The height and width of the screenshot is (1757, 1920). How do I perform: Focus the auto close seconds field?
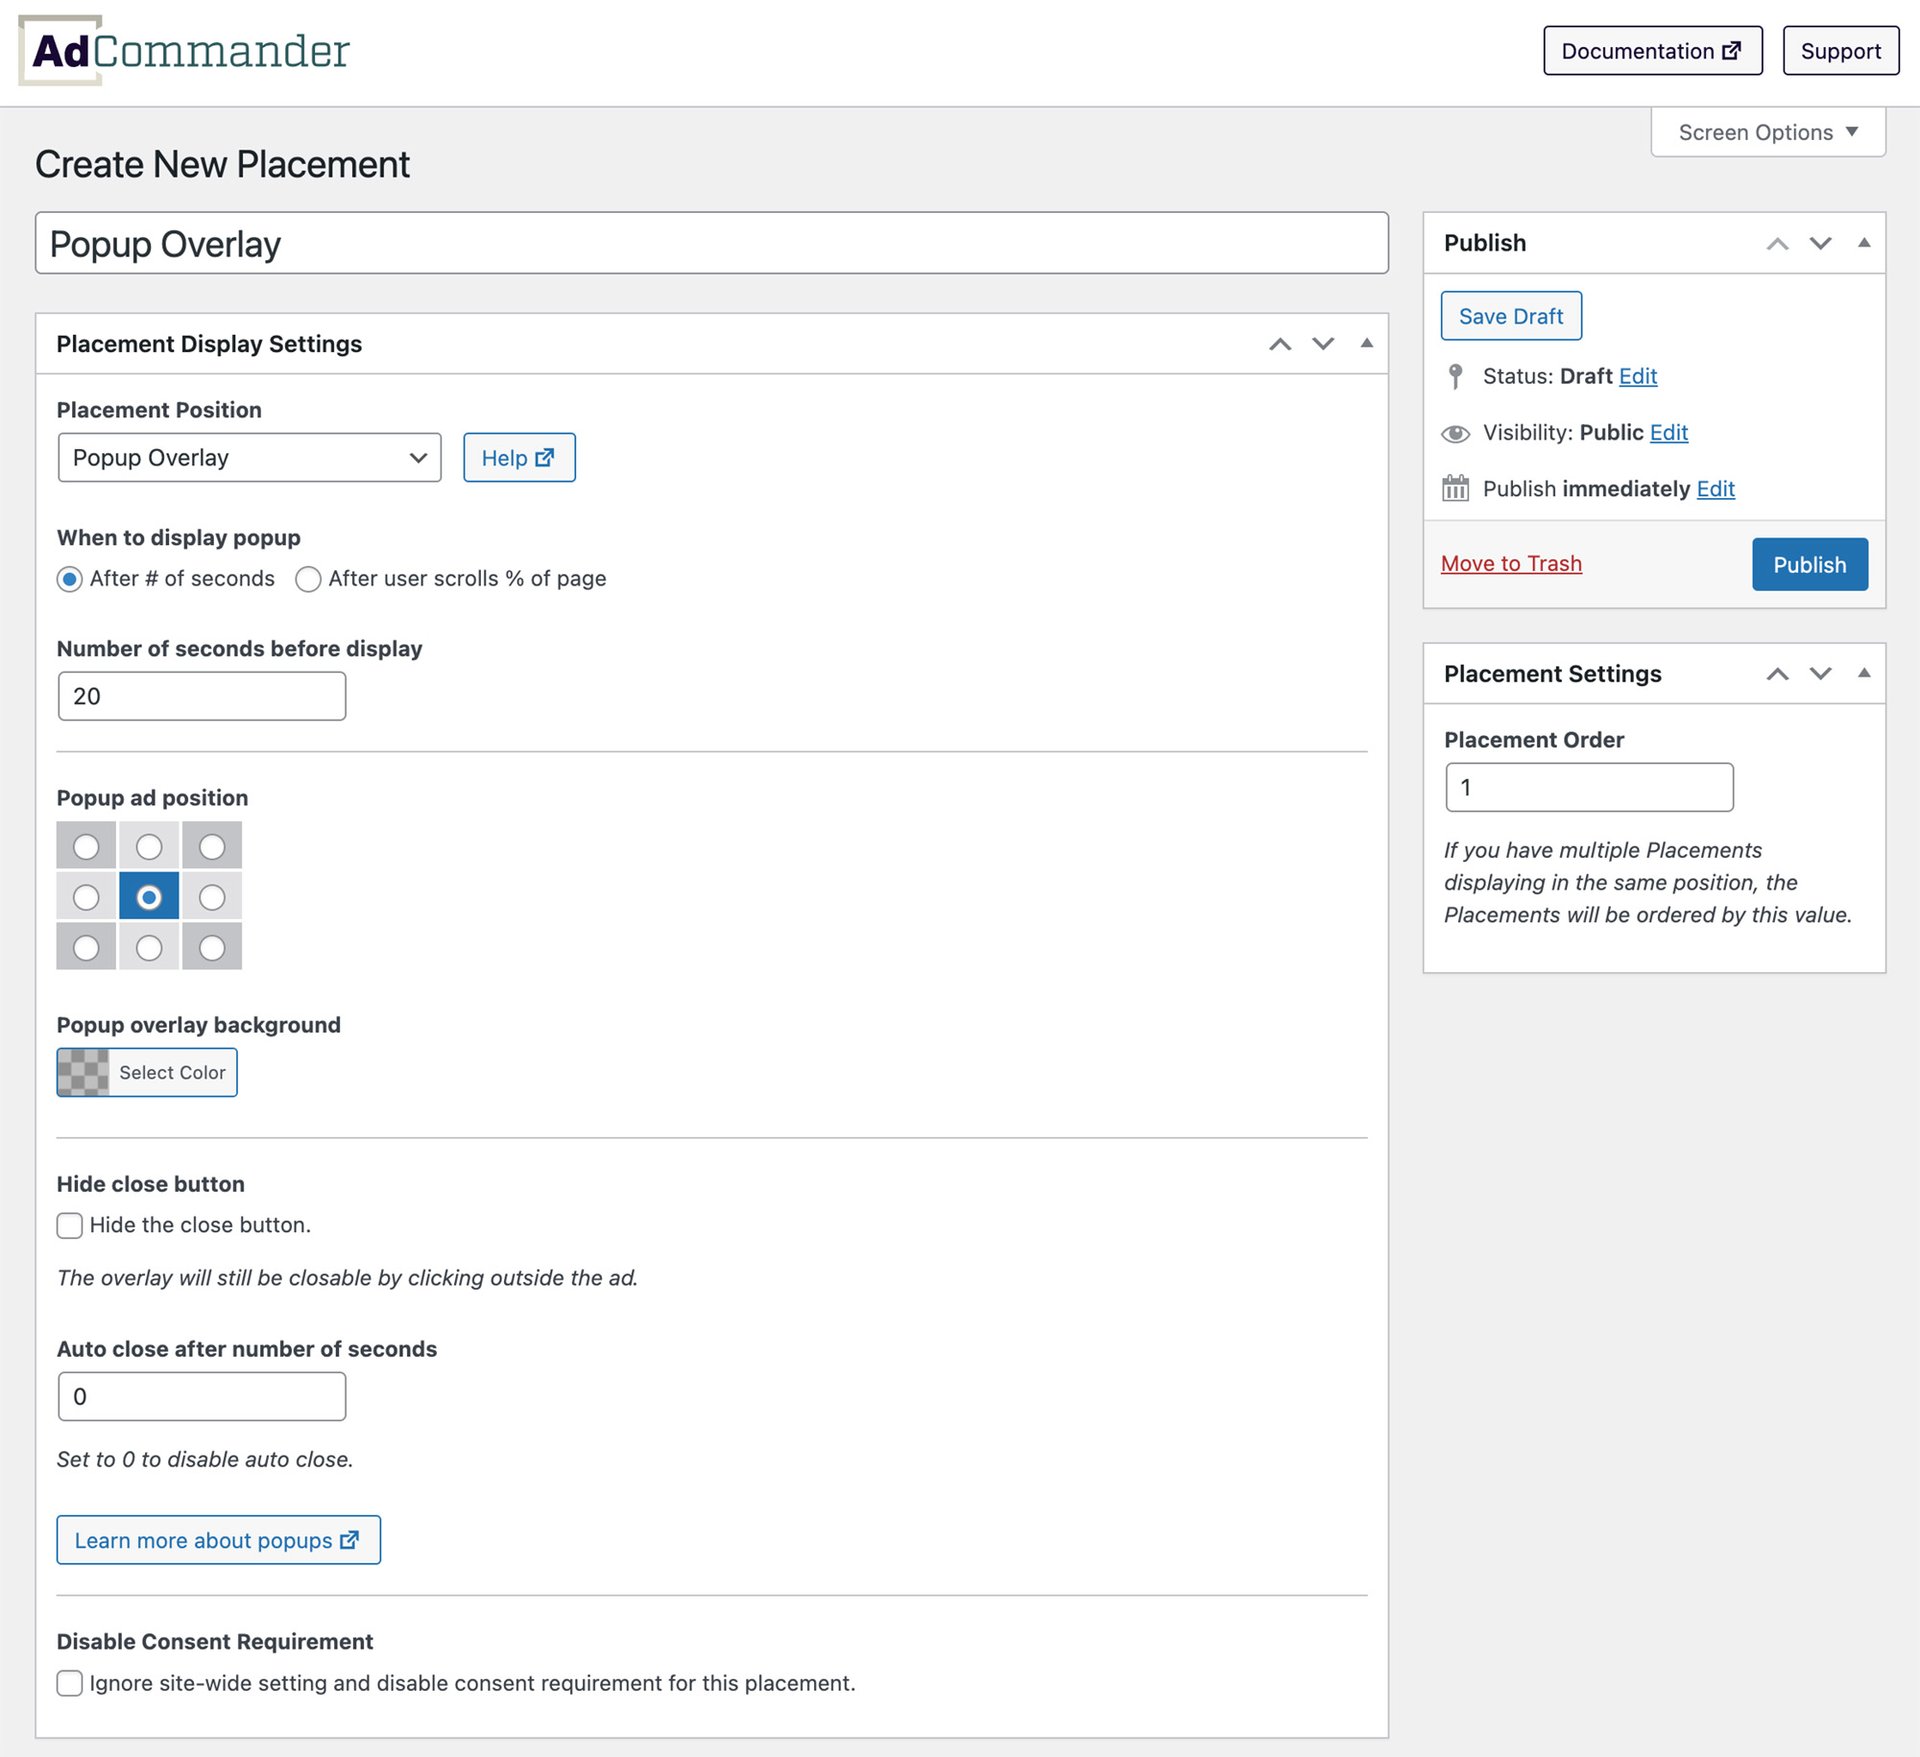coord(202,1396)
